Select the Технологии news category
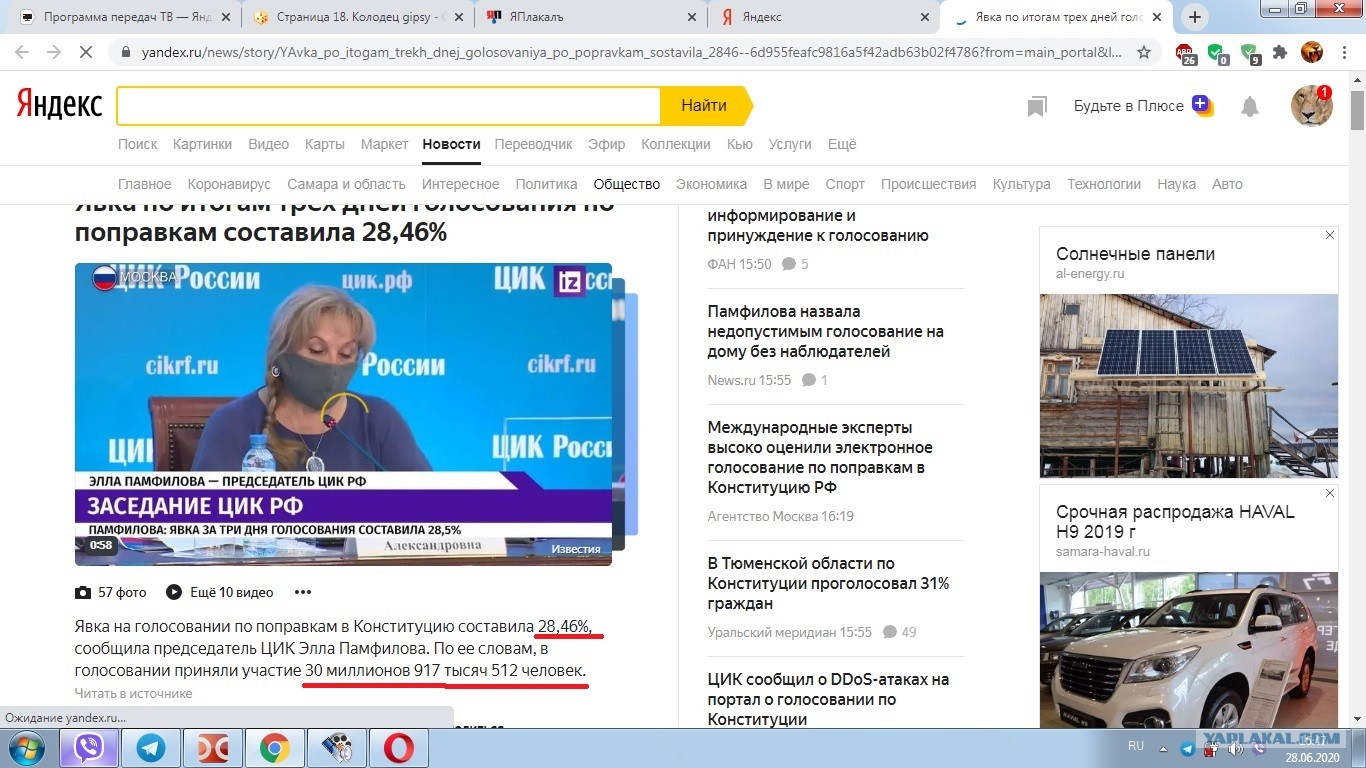The image size is (1366, 768). [1104, 184]
